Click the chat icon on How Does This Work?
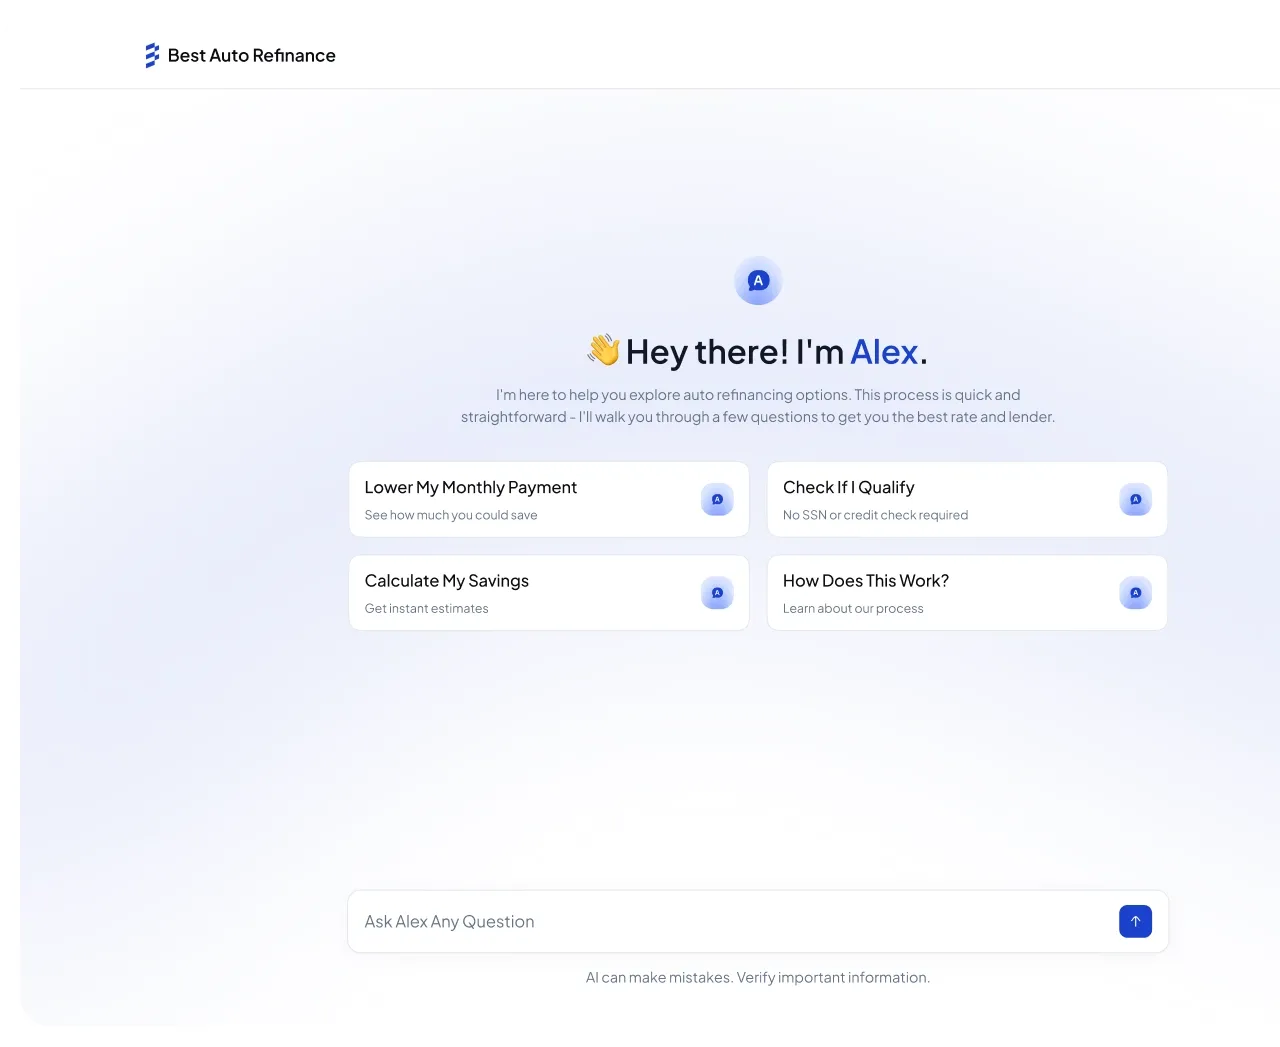Image resolution: width=1280 pixels, height=1047 pixels. (1135, 593)
